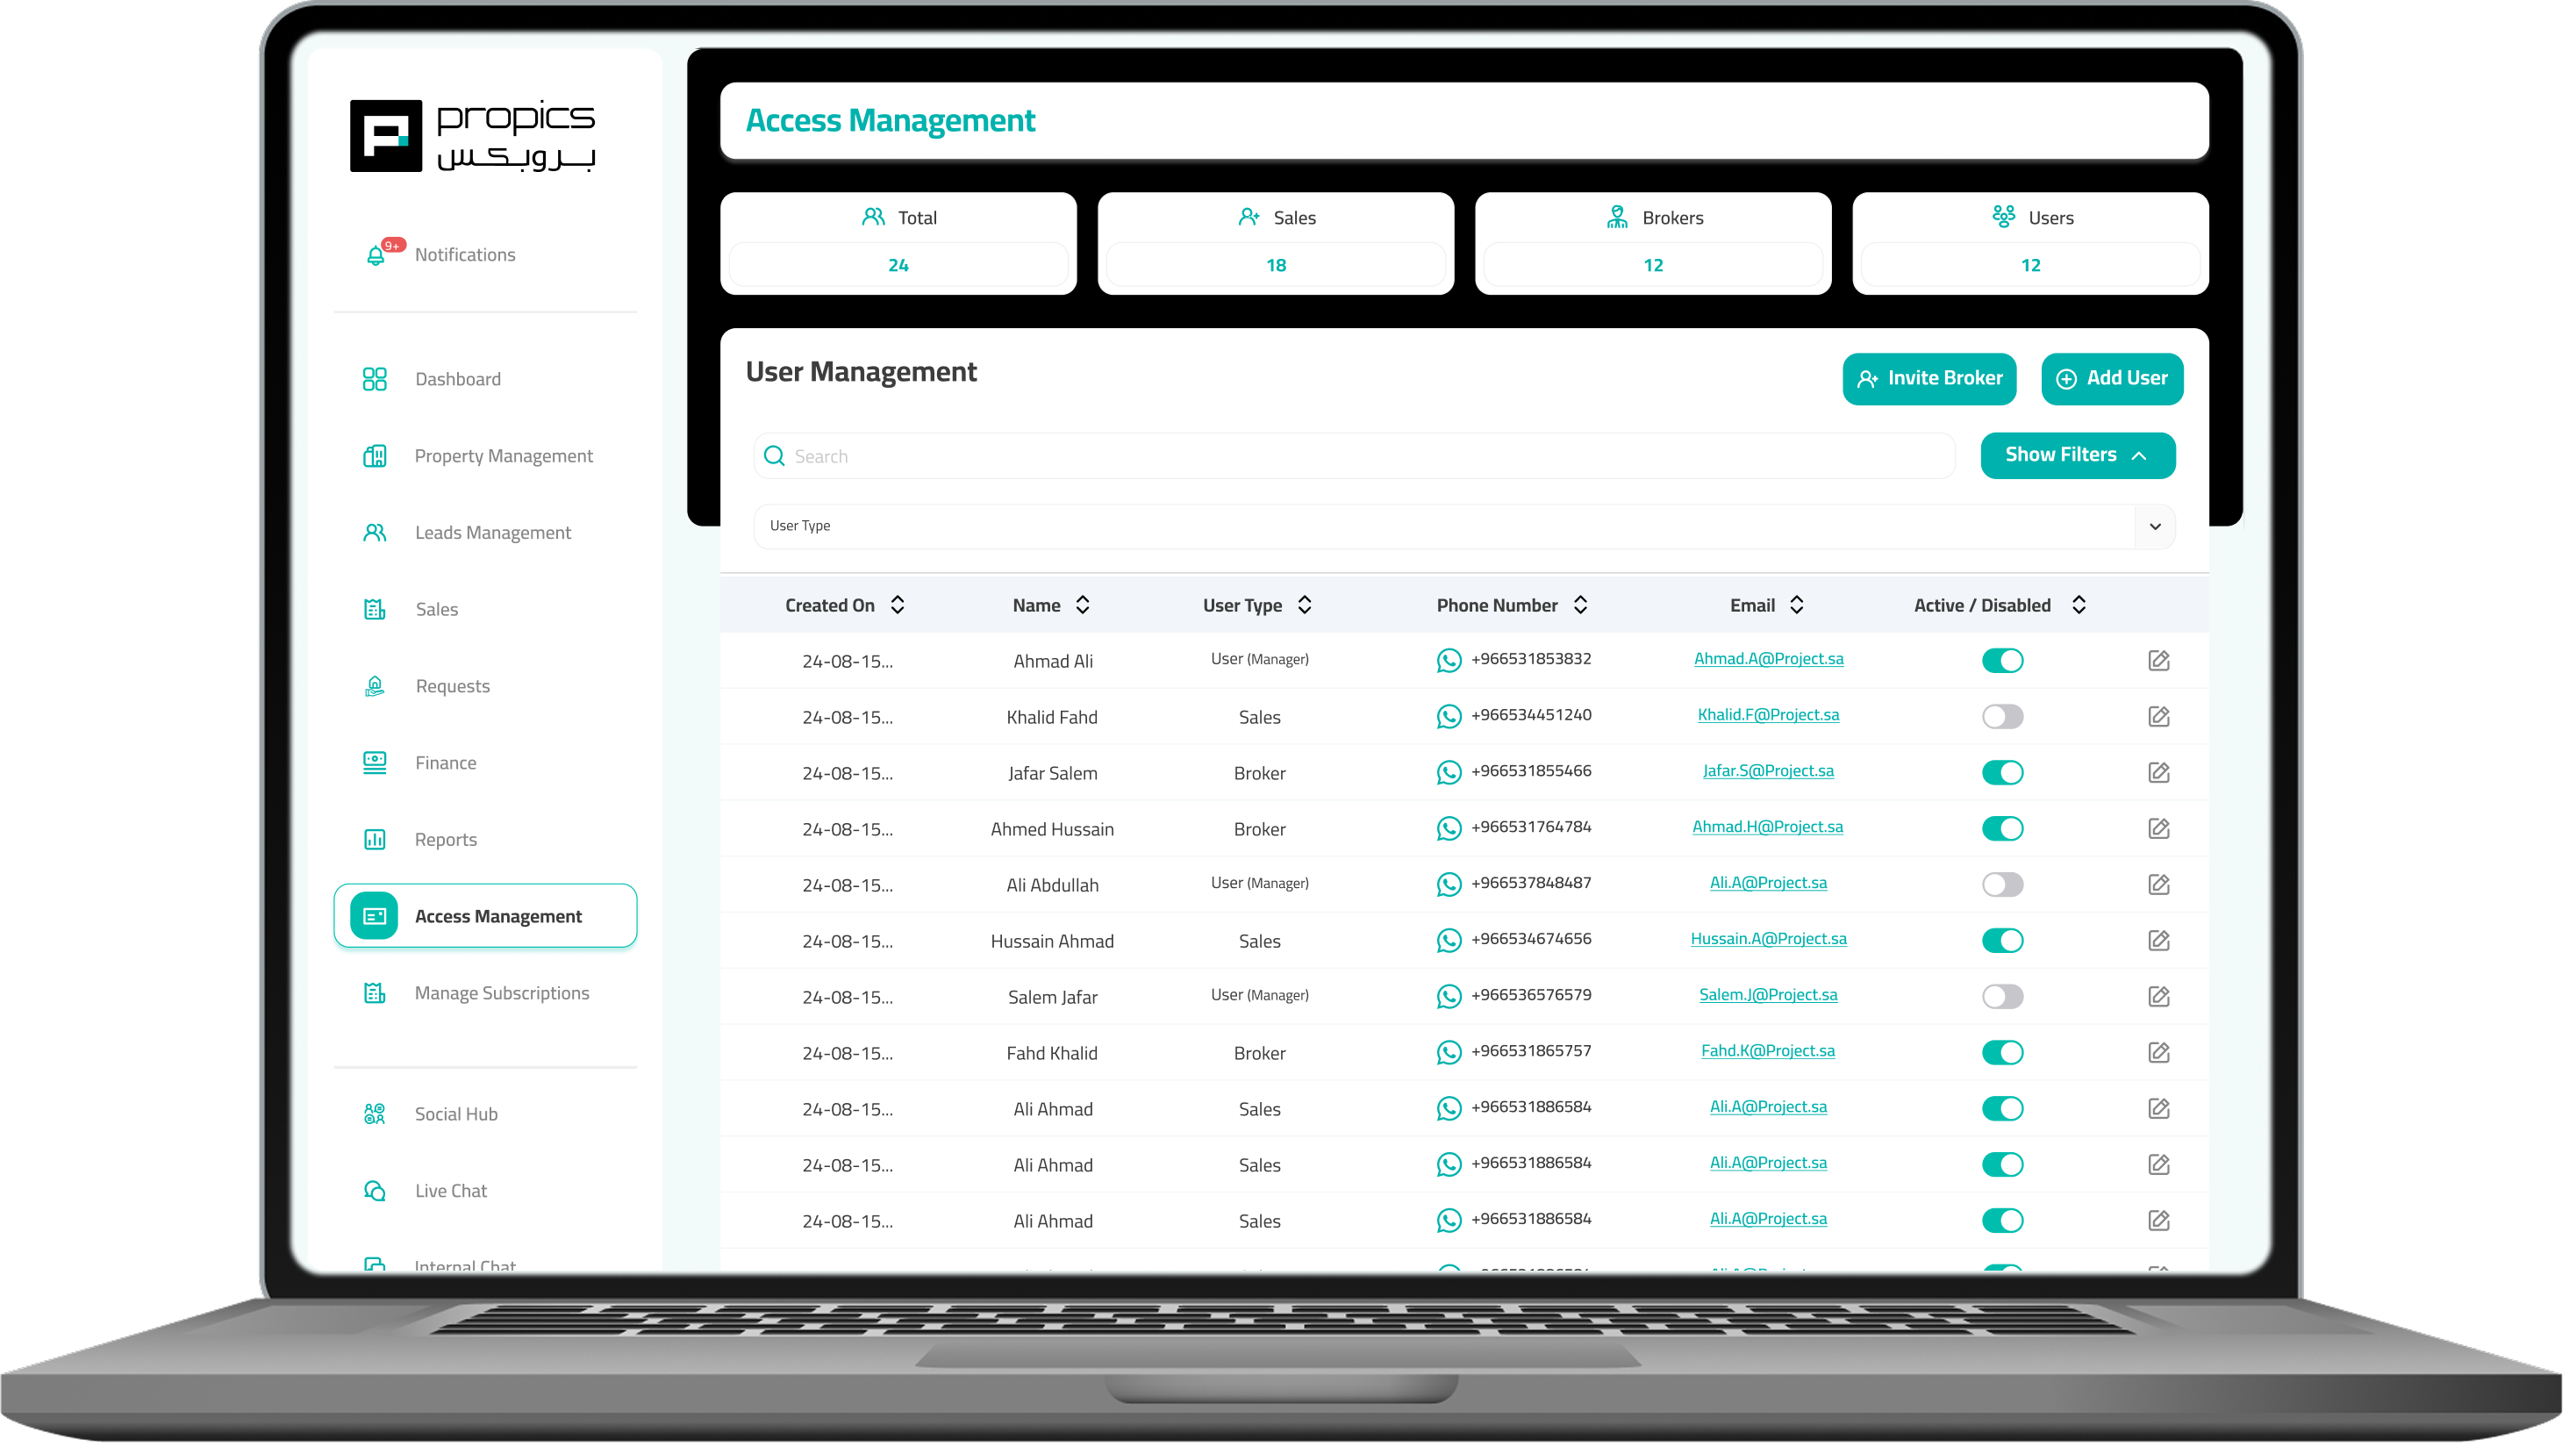Sort by Name column arrows

(x=1084, y=606)
